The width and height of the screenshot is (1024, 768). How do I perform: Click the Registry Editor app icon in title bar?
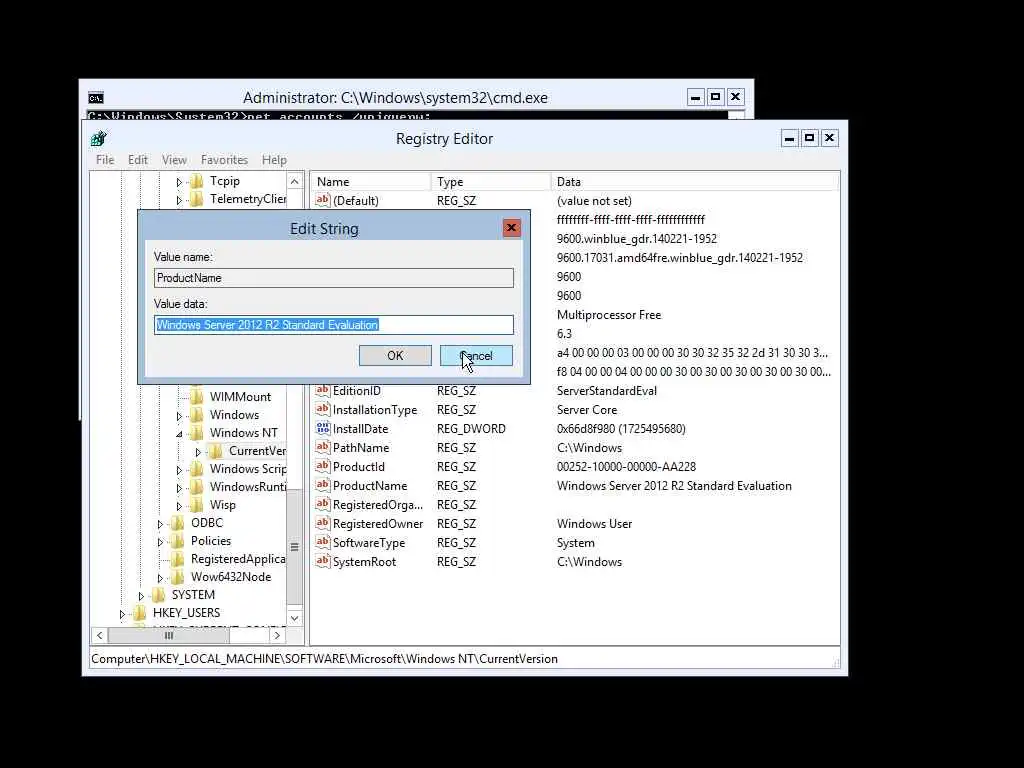99,138
